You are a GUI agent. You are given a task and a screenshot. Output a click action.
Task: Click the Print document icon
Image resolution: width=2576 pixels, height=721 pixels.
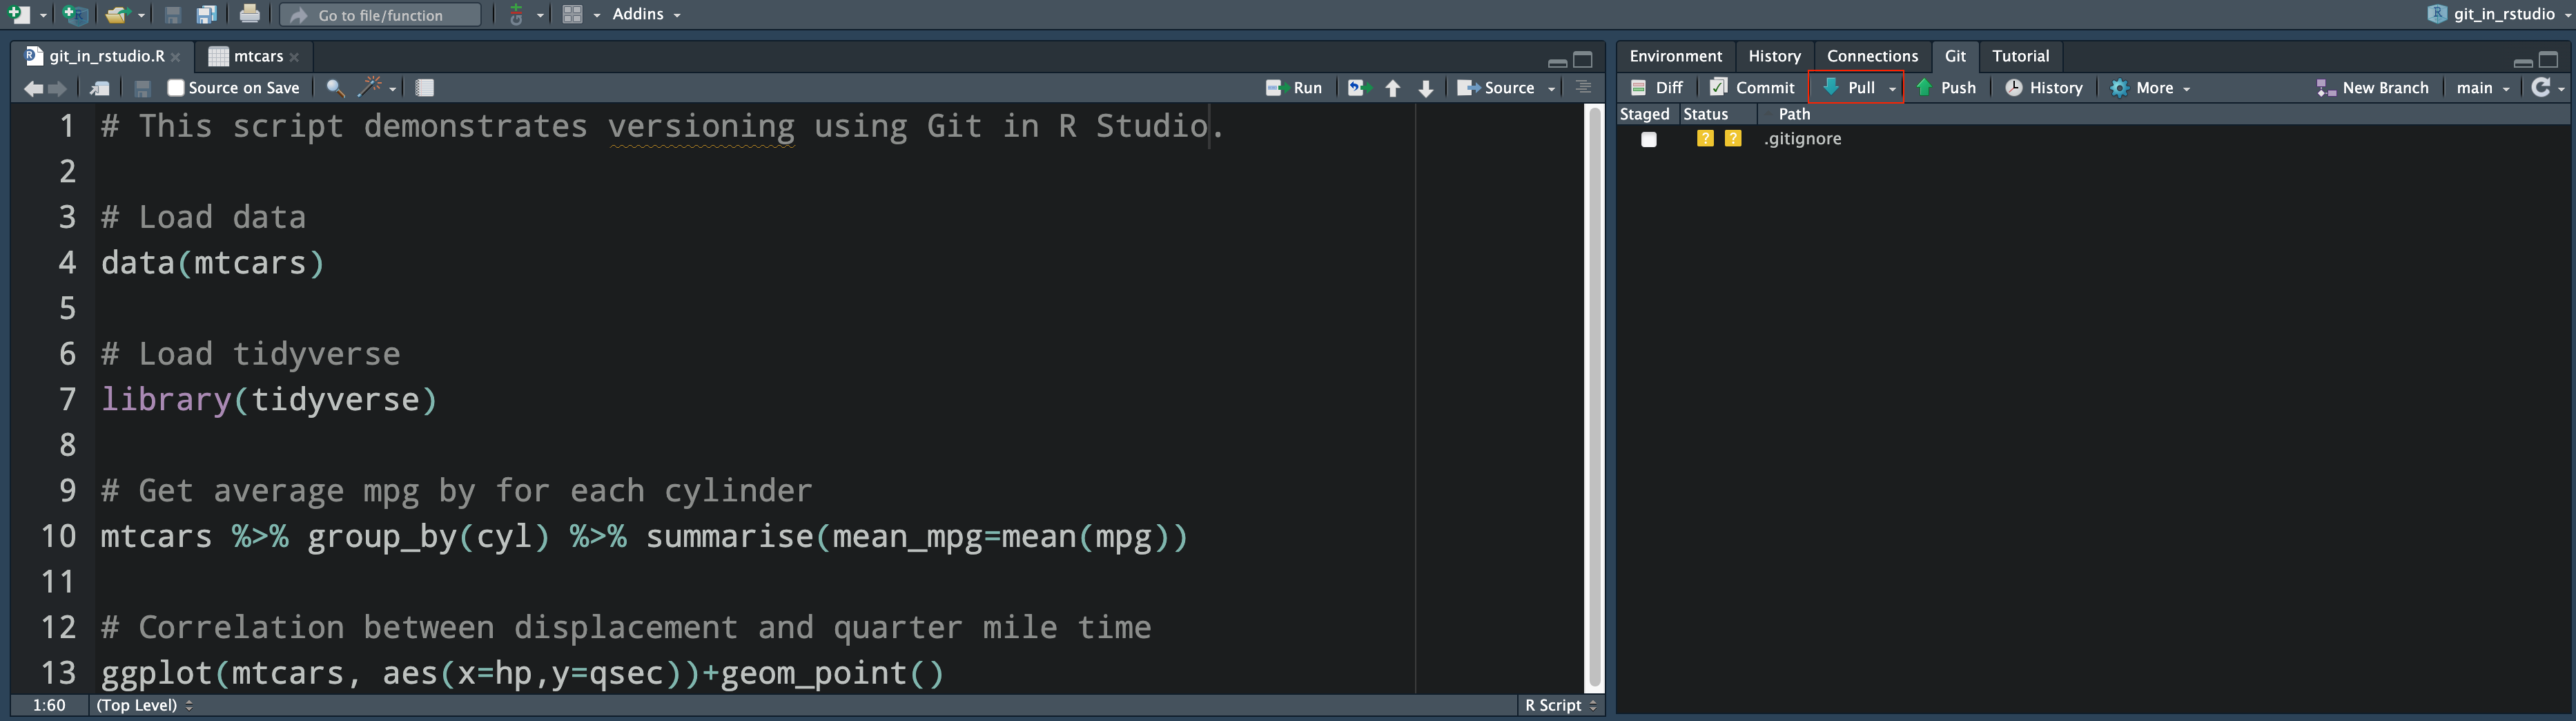pos(249,14)
